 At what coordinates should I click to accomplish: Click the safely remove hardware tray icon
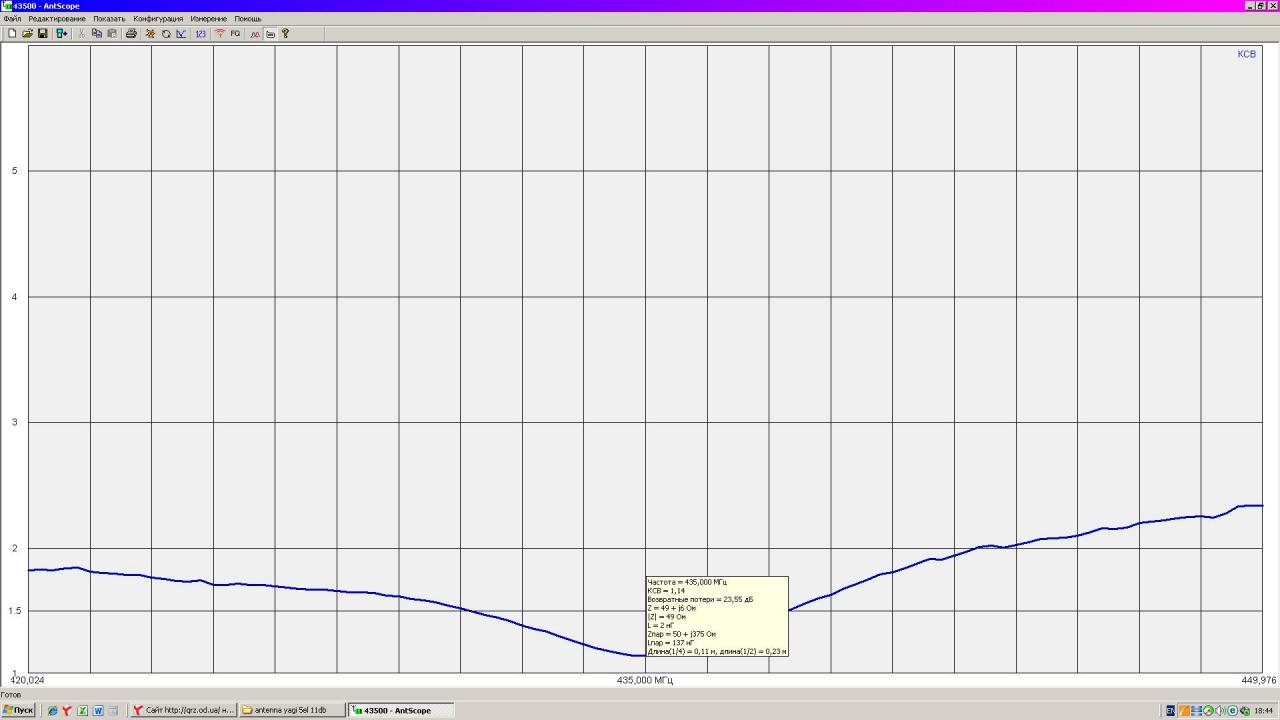point(1245,711)
